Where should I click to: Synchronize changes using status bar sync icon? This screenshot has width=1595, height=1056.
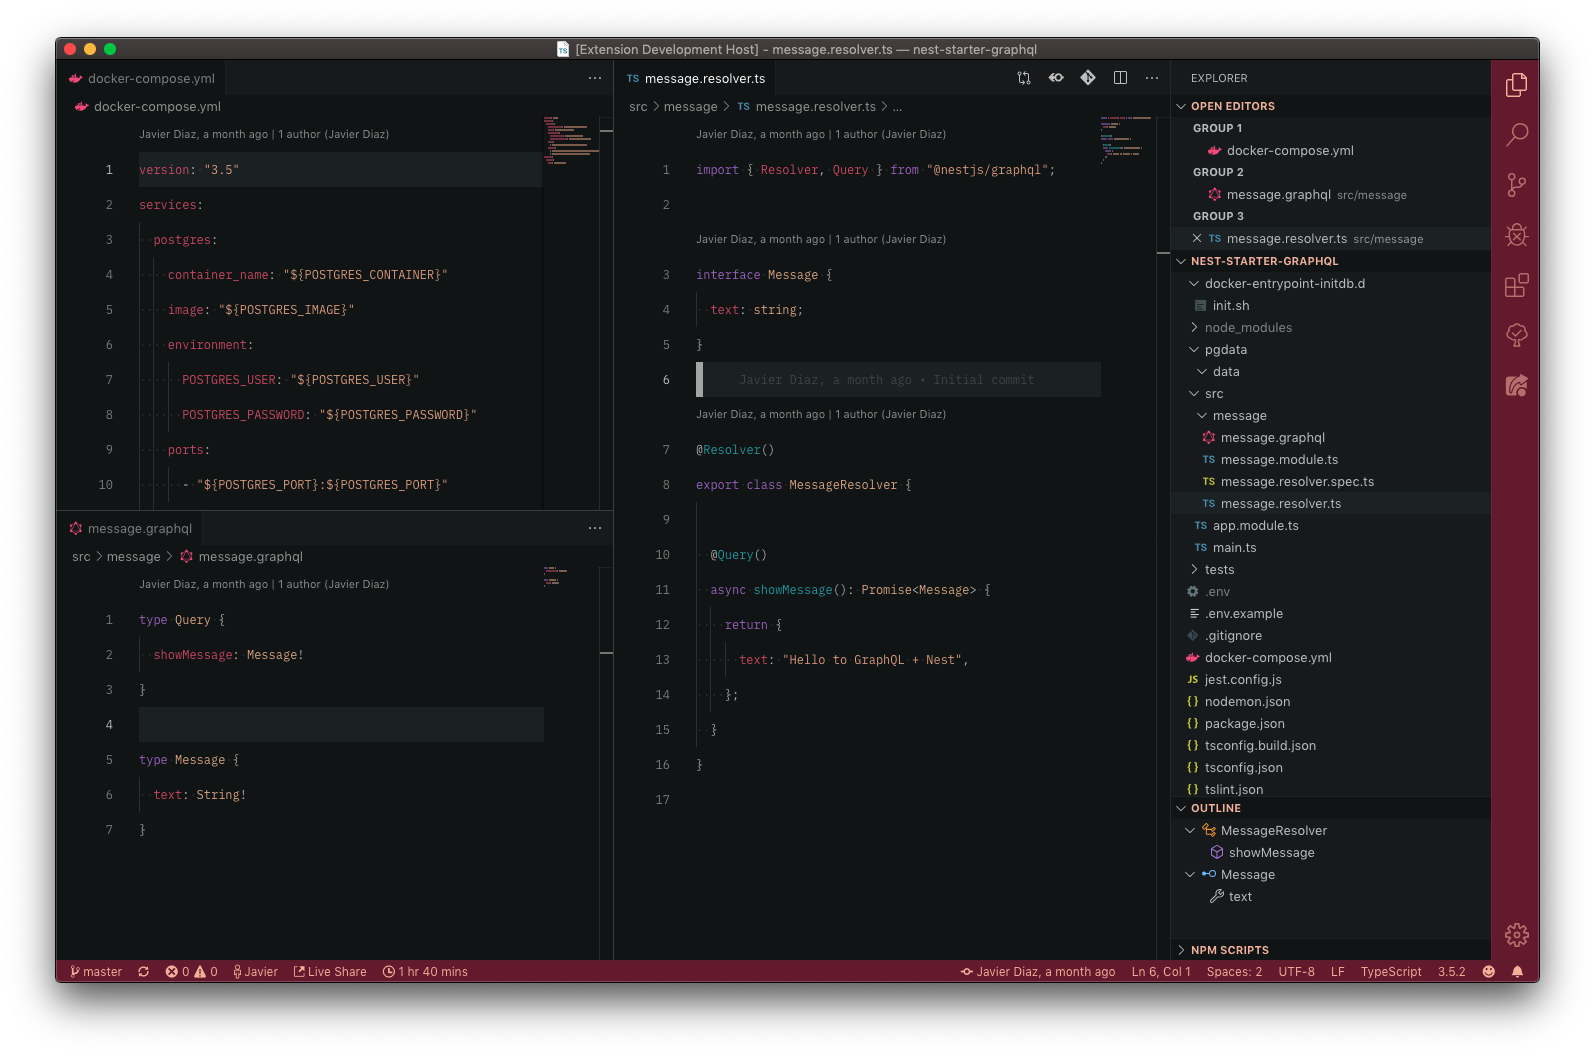click(x=144, y=972)
